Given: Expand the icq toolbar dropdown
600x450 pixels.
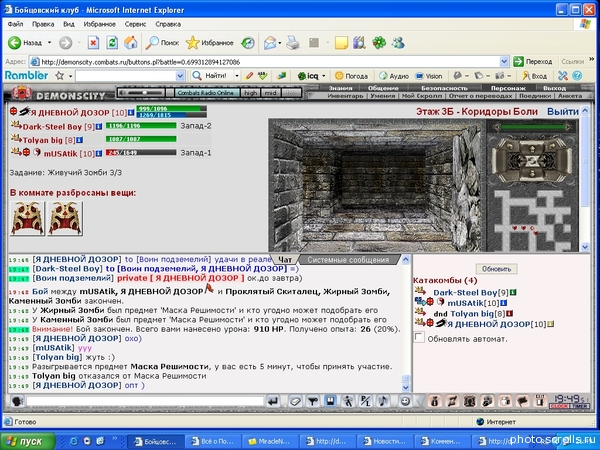Looking at the screenshot, I should tap(324, 76).
